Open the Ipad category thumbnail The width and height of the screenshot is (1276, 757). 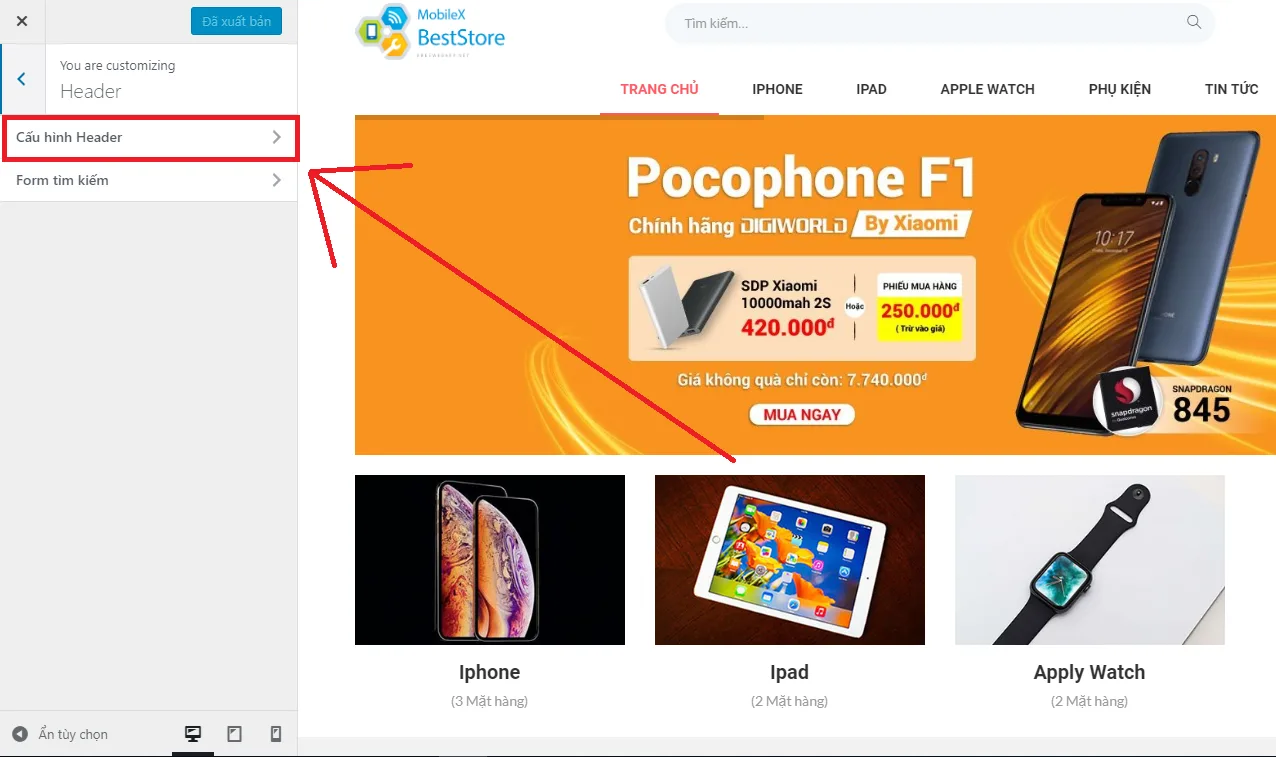(790, 560)
